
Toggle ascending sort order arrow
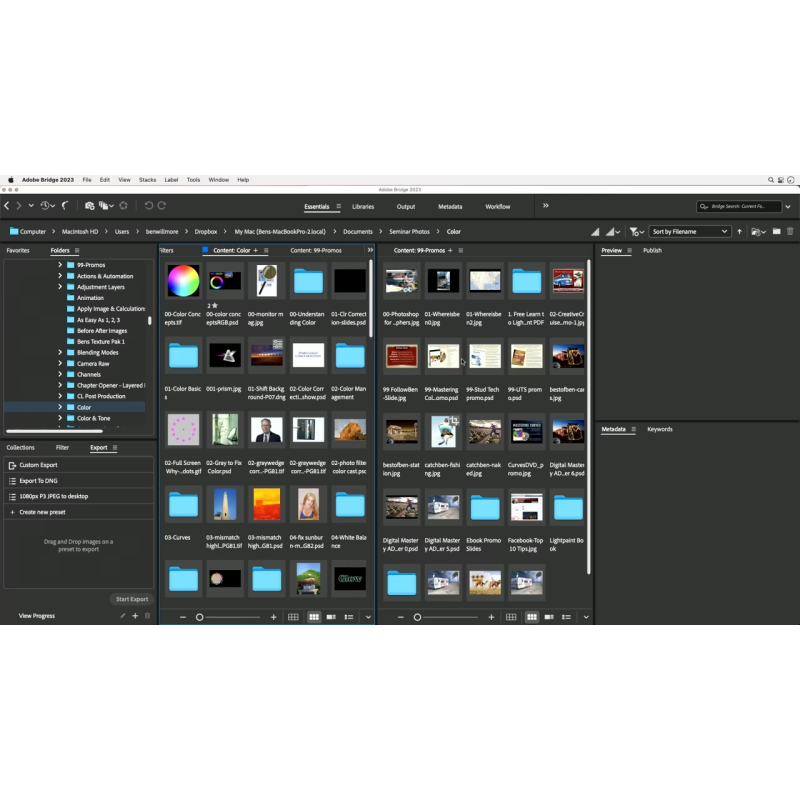pos(740,231)
